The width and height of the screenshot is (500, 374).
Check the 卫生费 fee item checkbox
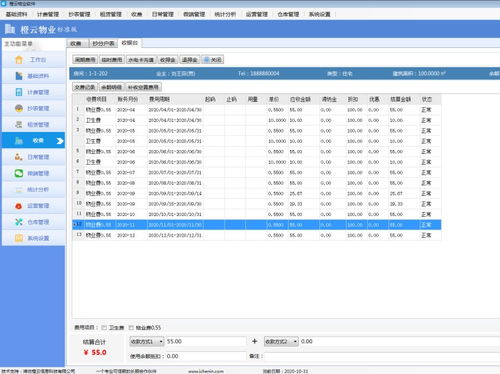tap(104, 328)
